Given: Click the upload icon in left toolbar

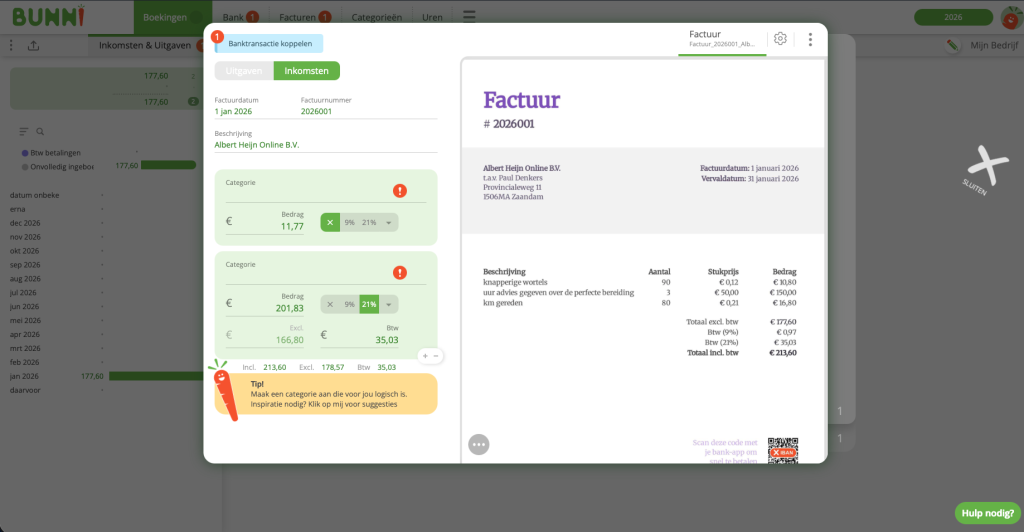Looking at the screenshot, I should tap(33, 45).
